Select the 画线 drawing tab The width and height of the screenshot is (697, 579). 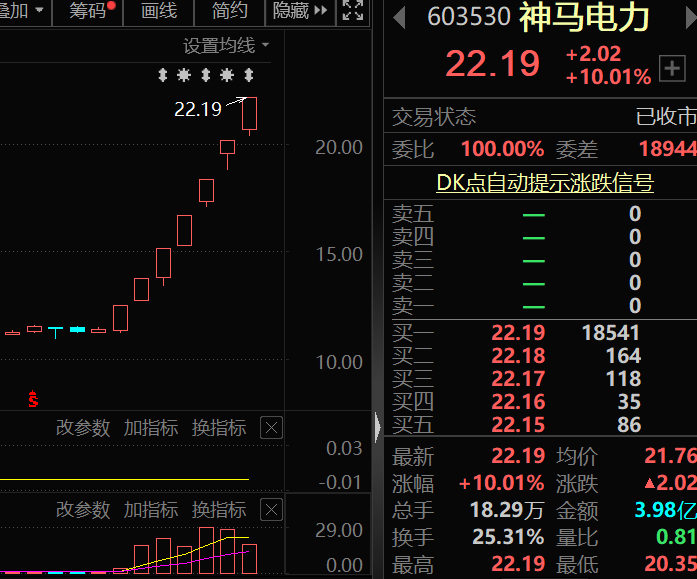click(159, 11)
